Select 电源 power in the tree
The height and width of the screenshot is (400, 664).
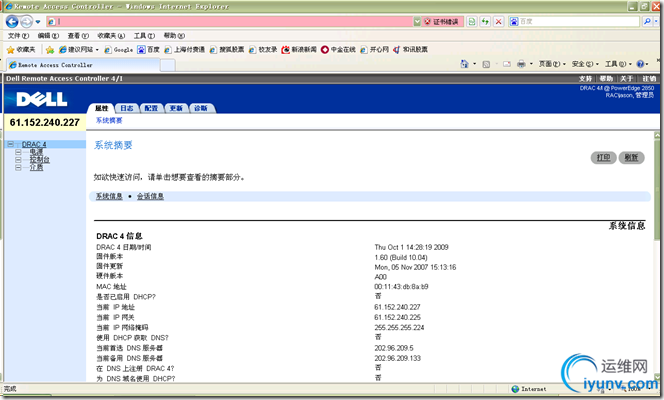tap(36, 152)
